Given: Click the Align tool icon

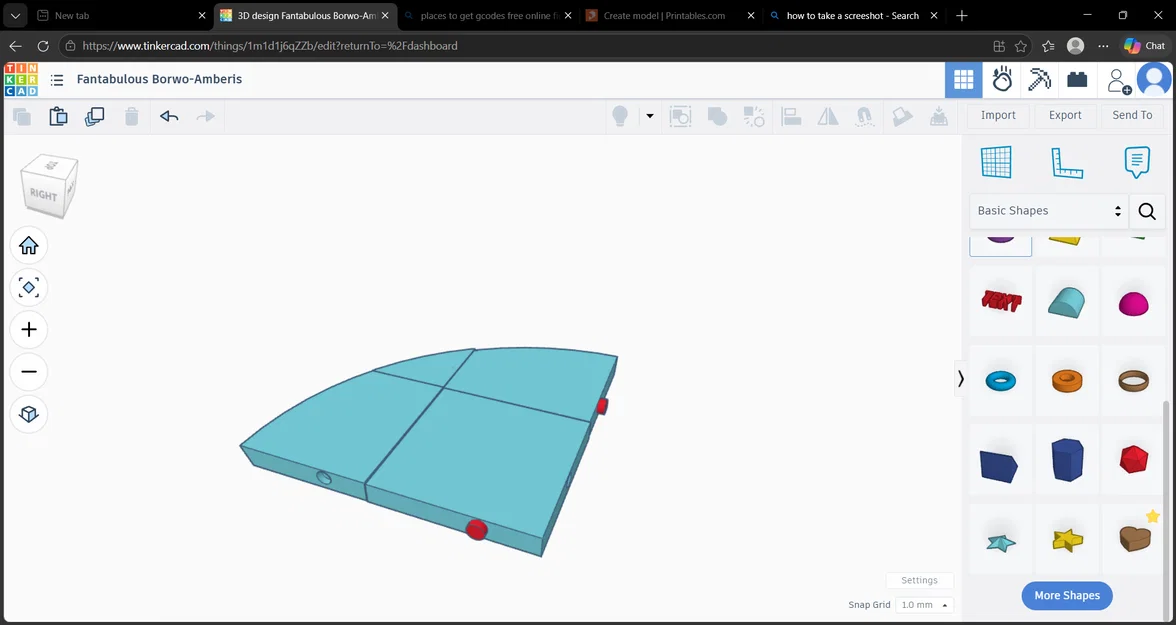Looking at the screenshot, I should click(791, 116).
